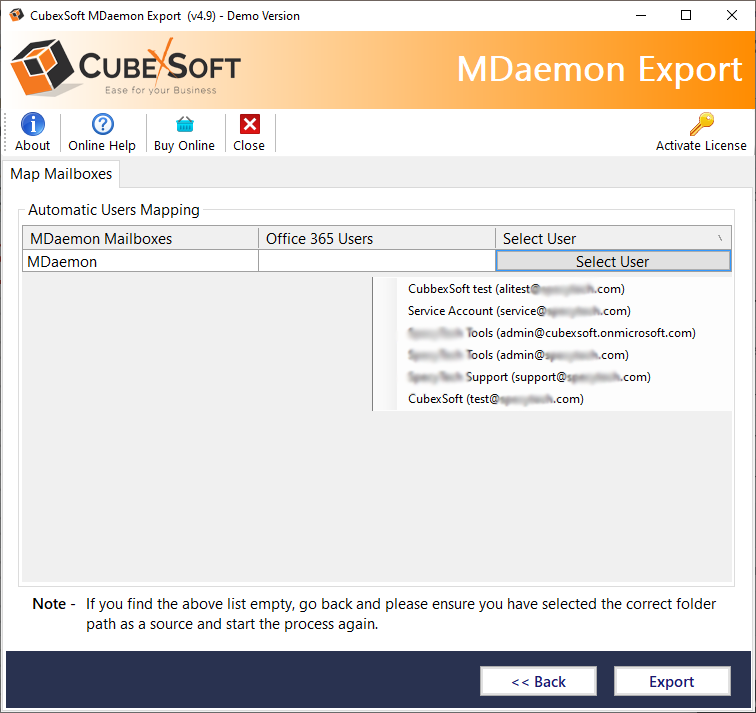Click the Activate License key icon

pyautogui.click(x=701, y=124)
